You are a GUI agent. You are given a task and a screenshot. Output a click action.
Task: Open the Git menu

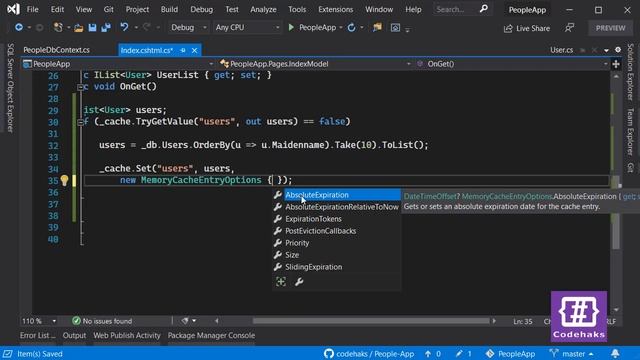108,9
